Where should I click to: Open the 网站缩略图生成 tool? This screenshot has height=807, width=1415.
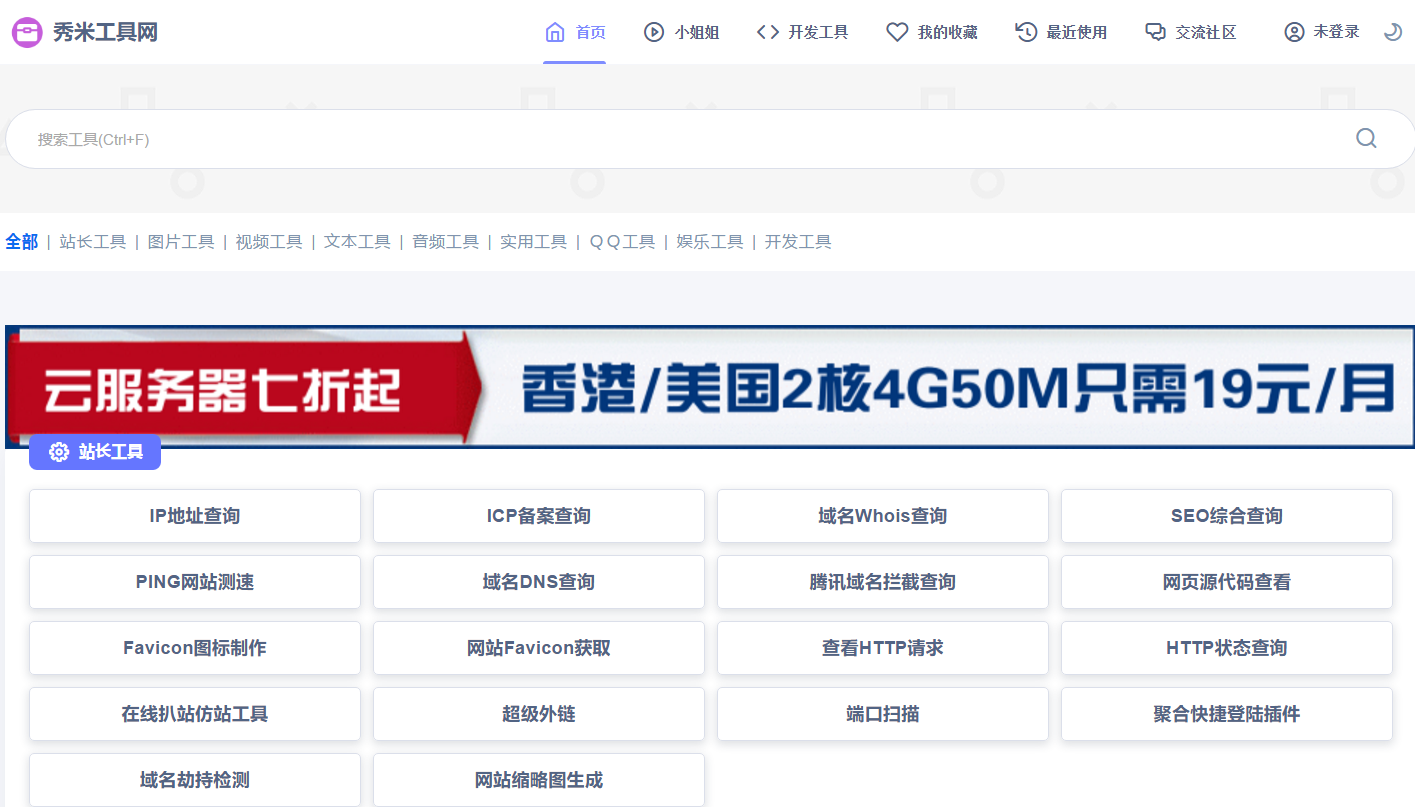click(x=539, y=780)
